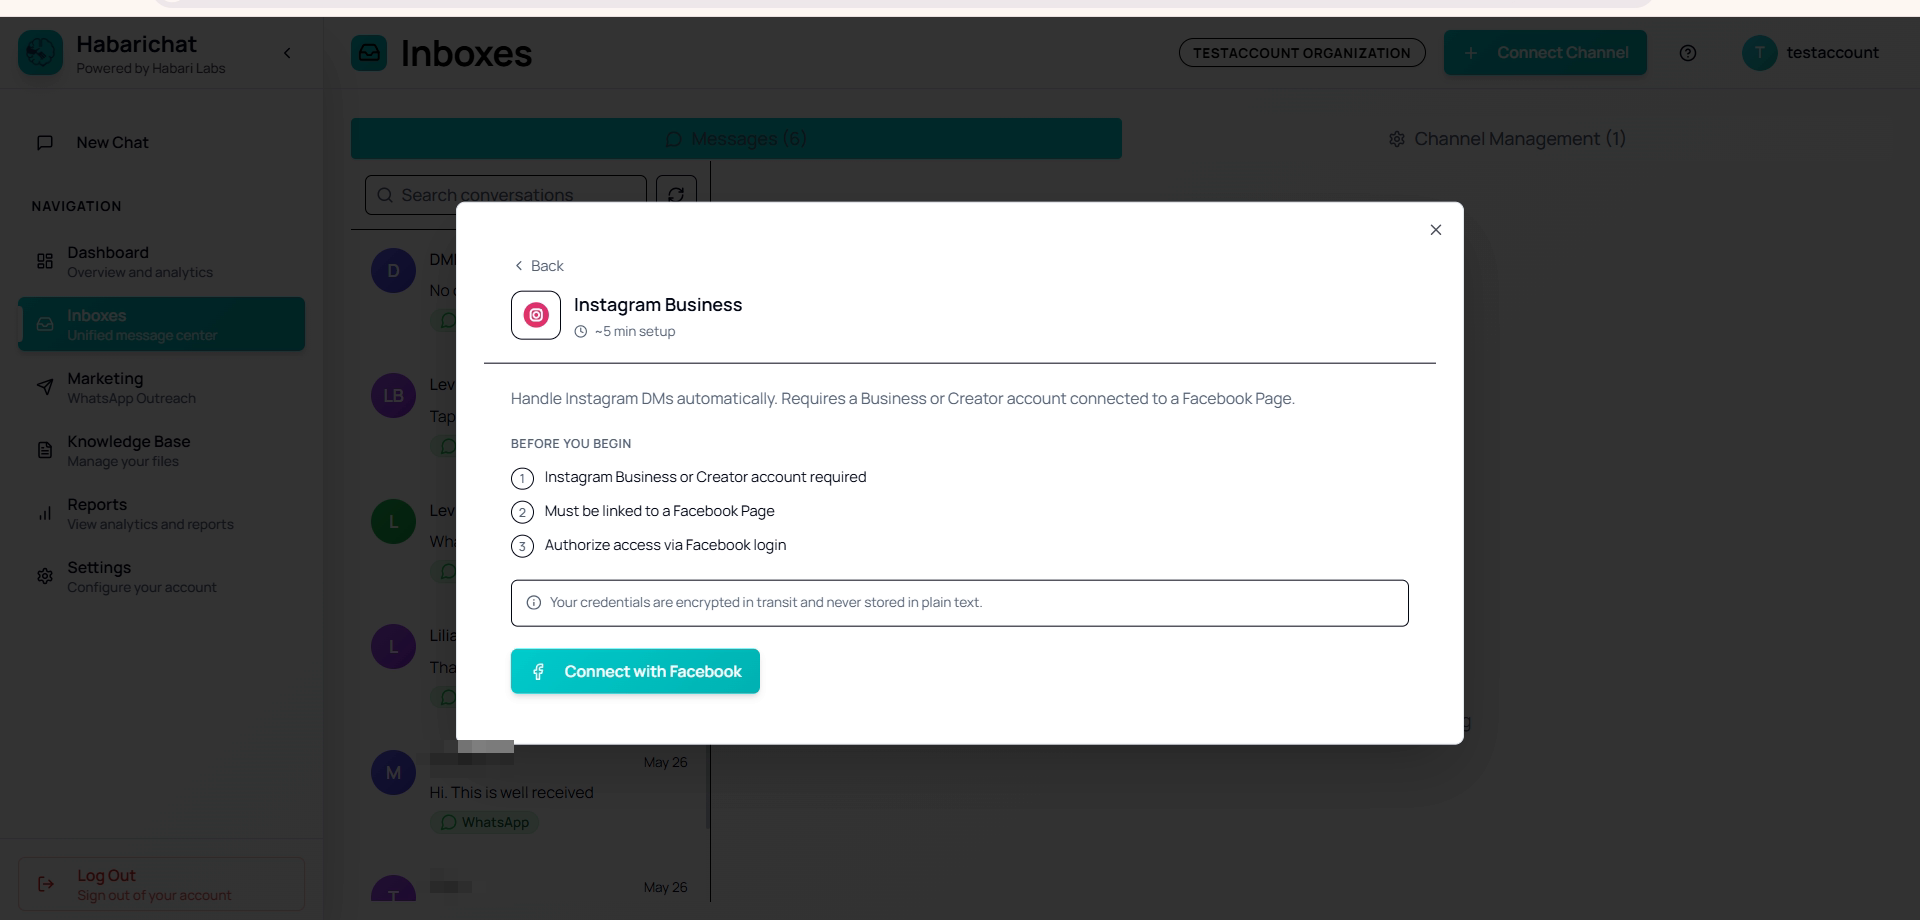The image size is (1920, 920).
Task: Select Inboxes in the navigation
Action: 161,324
